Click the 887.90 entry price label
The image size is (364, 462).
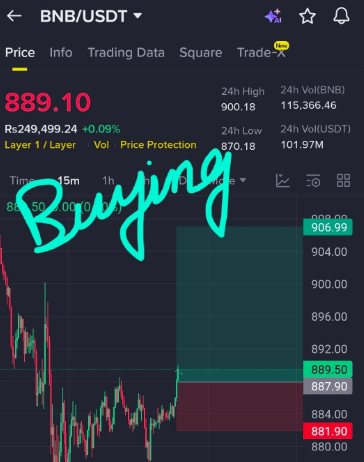pyautogui.click(x=328, y=386)
